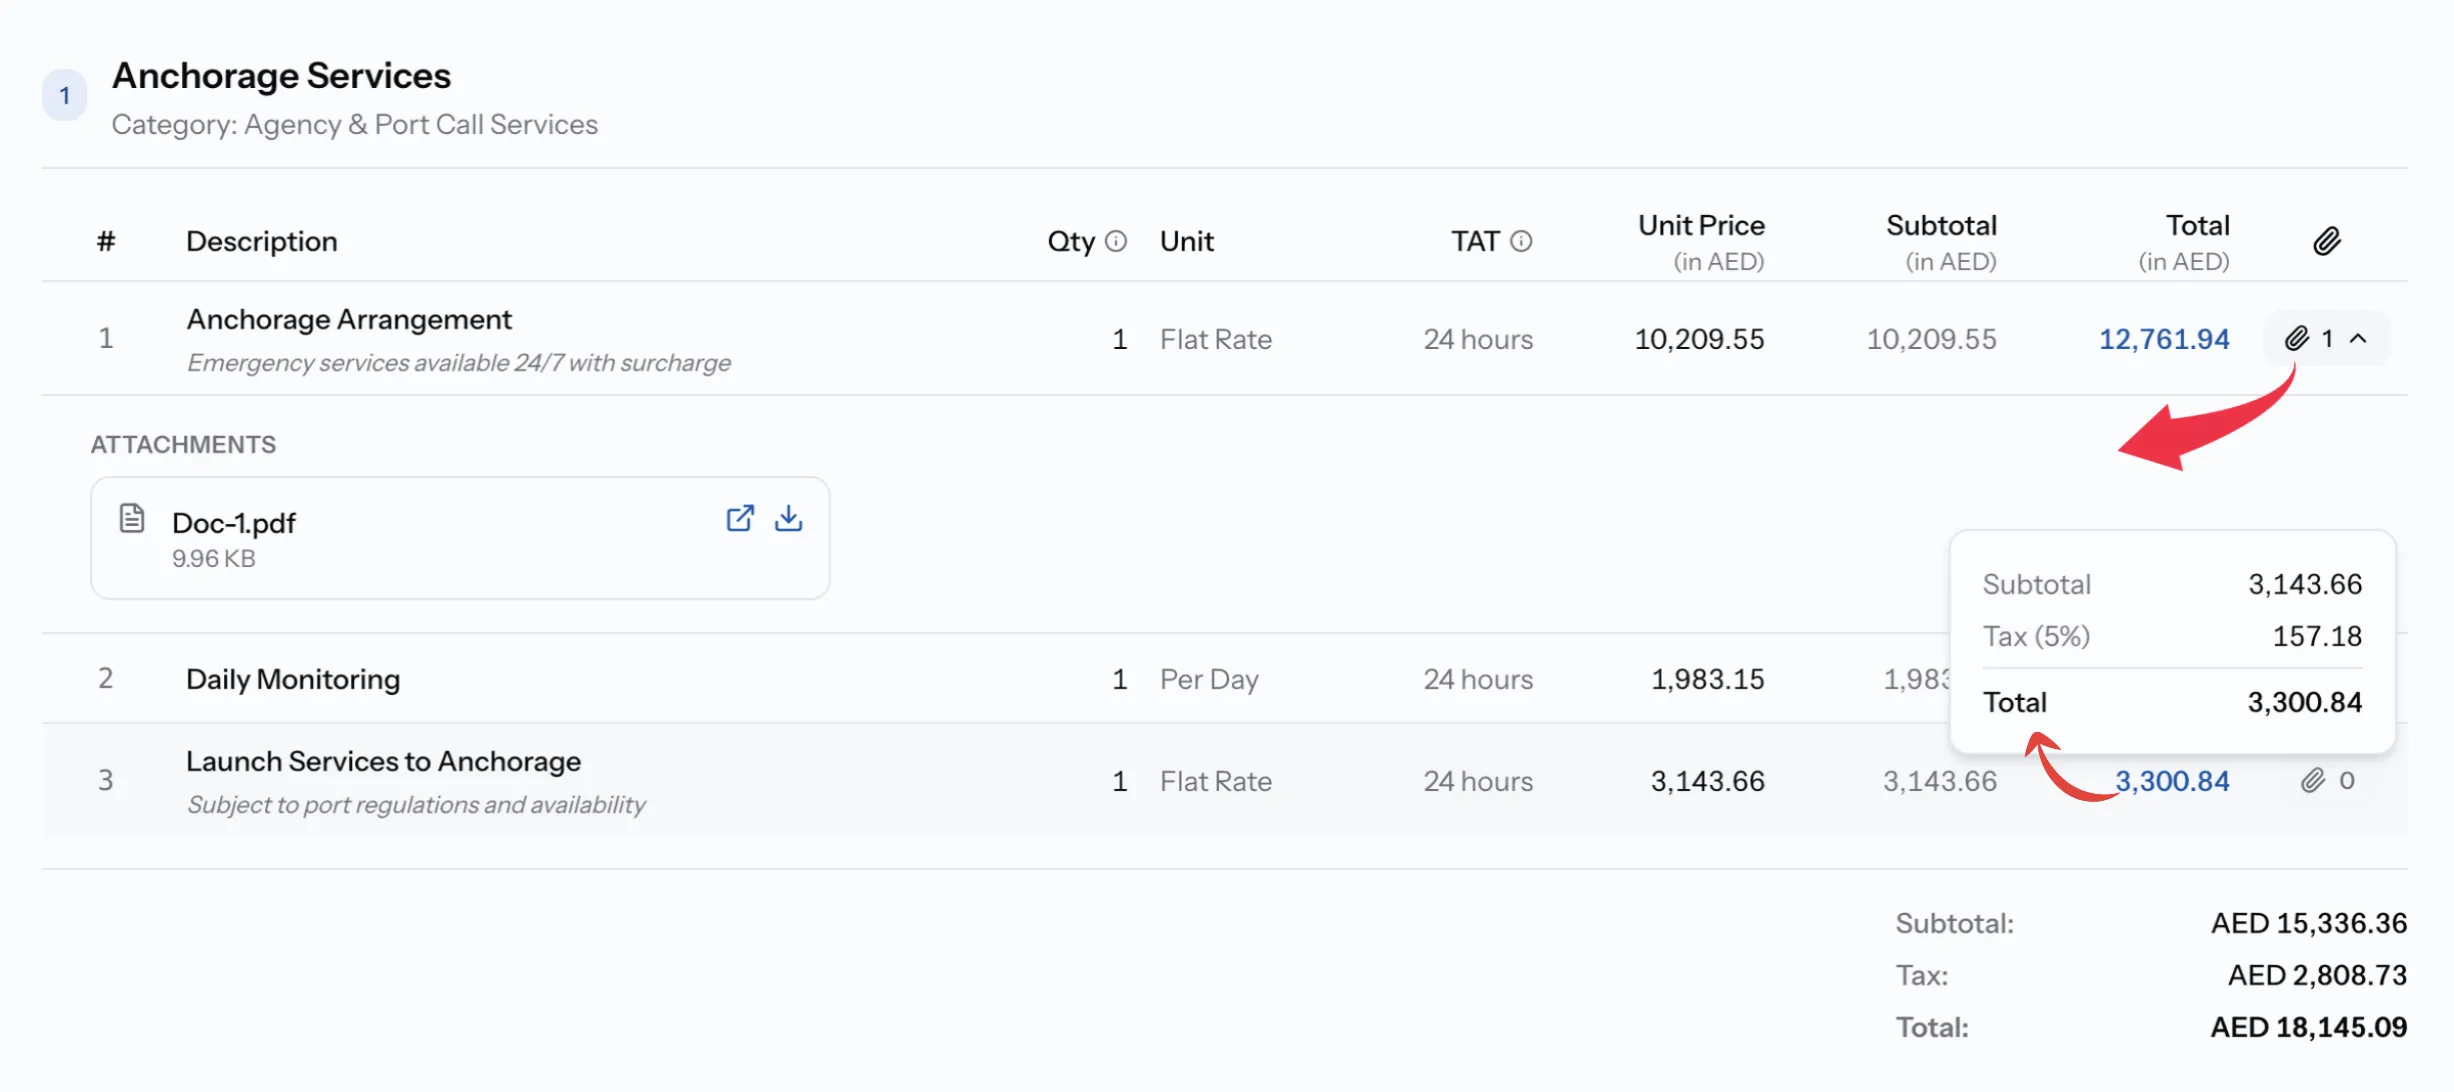The width and height of the screenshot is (2454, 1092).
Task: Open attachments count for Launch Services row
Action: [2328, 780]
